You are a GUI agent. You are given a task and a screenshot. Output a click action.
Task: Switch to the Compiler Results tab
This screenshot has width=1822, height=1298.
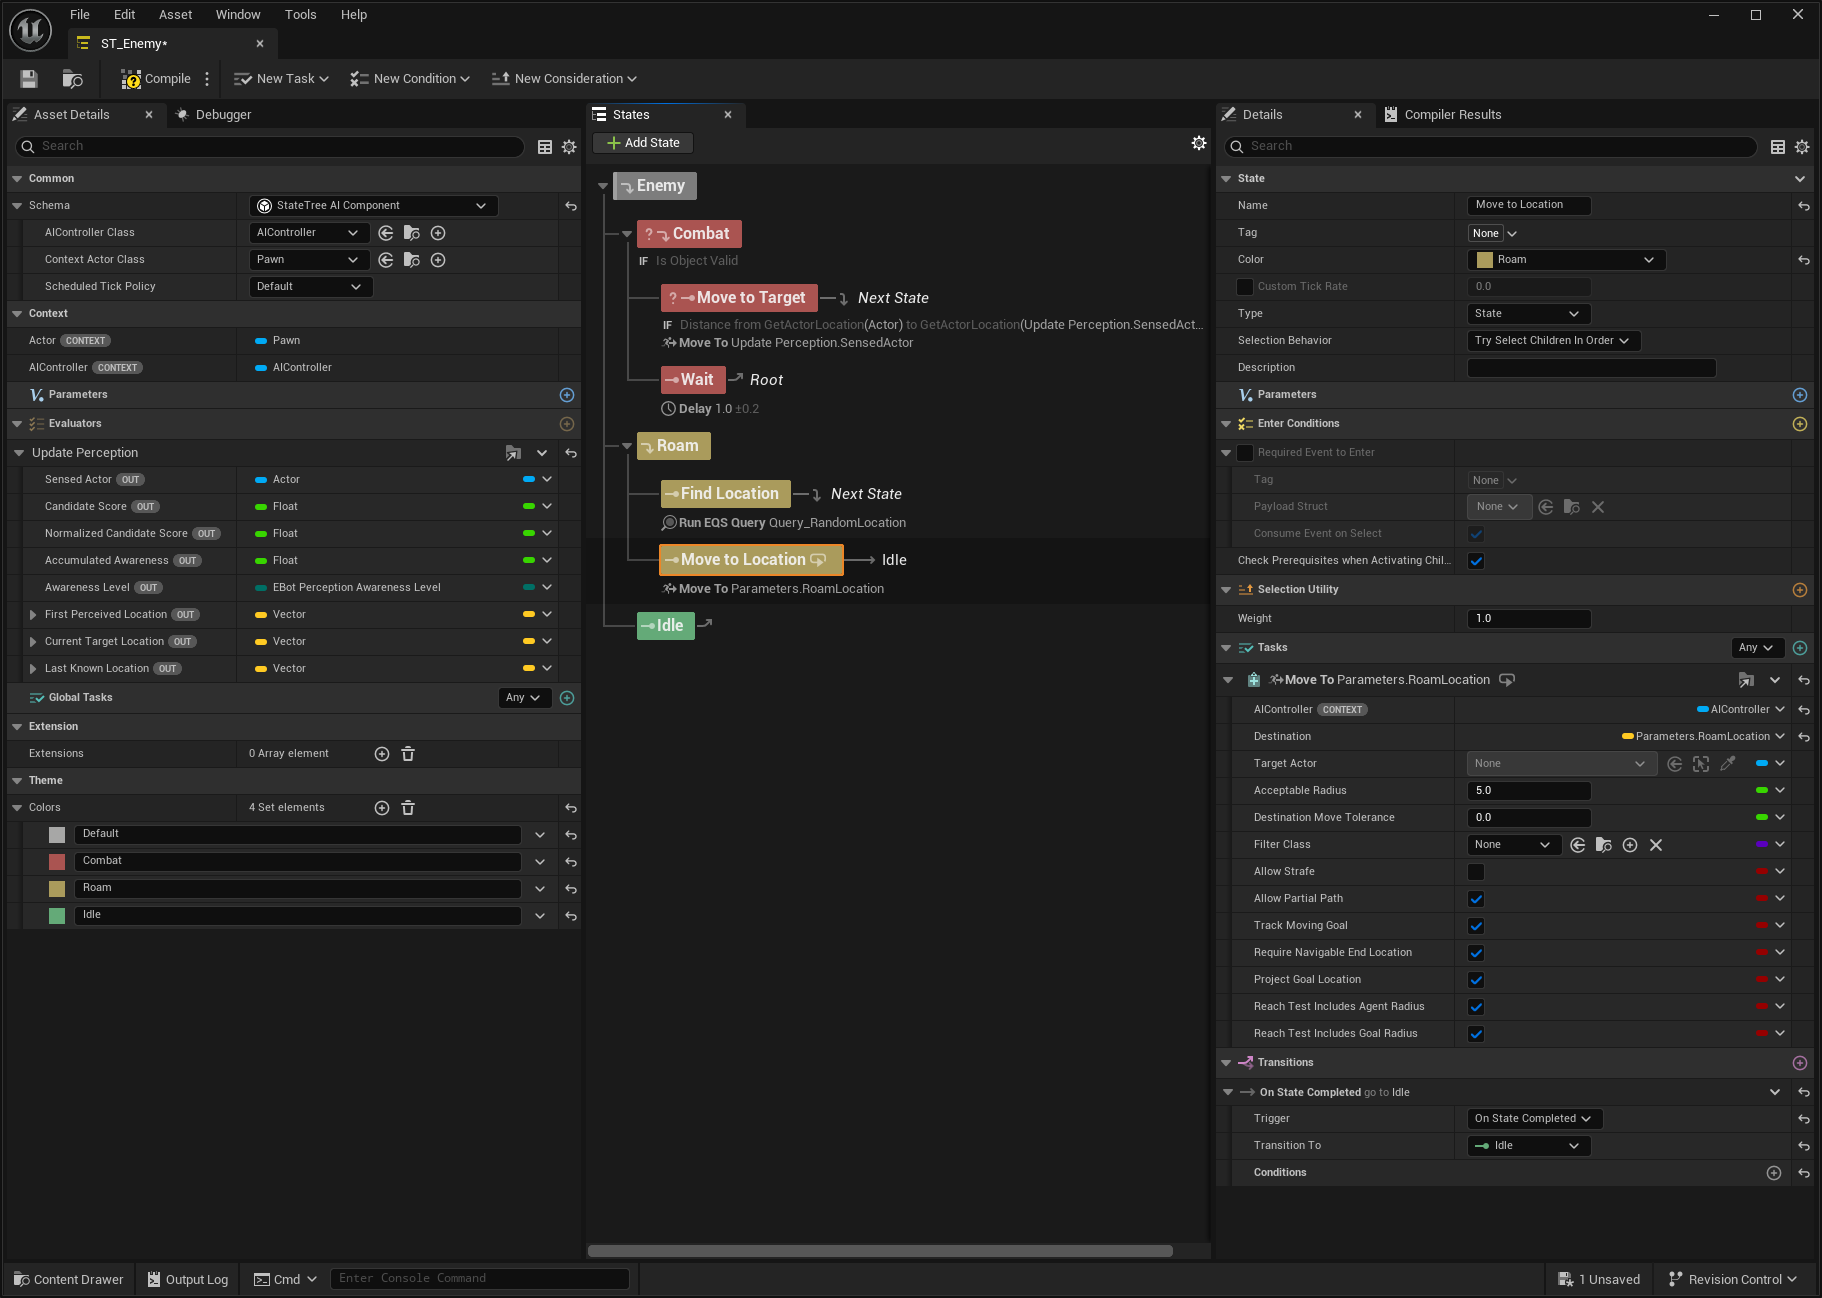pos(1451,115)
